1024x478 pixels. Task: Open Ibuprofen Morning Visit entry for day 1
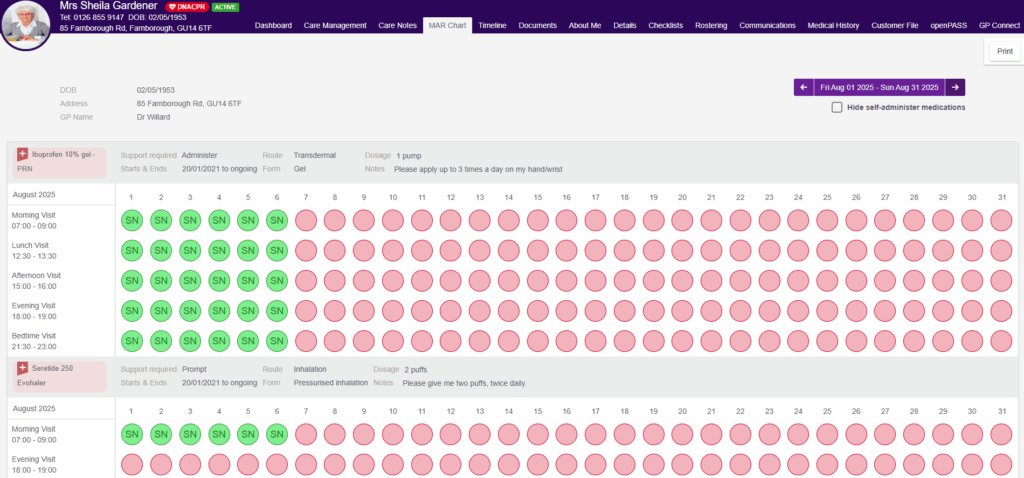[131, 220]
